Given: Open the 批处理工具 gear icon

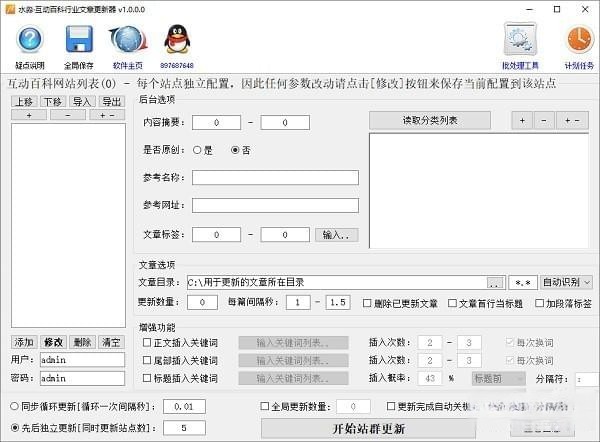Looking at the screenshot, I should [520, 39].
